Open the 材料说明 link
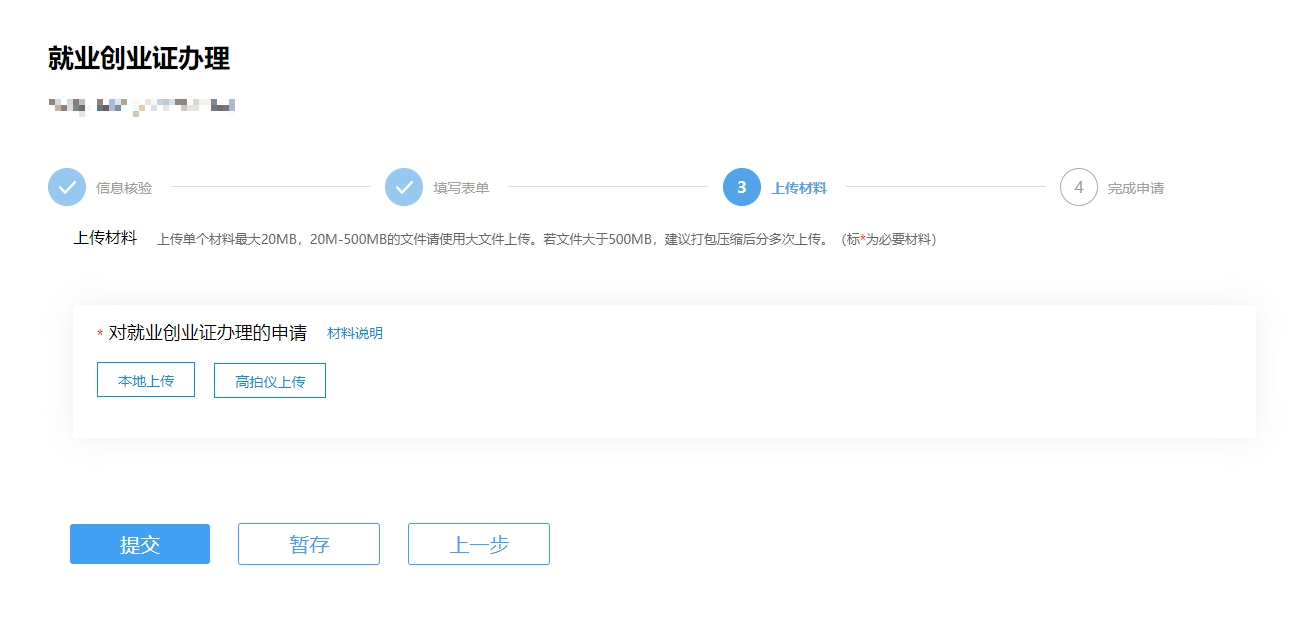The image size is (1289, 630). [x=355, y=333]
